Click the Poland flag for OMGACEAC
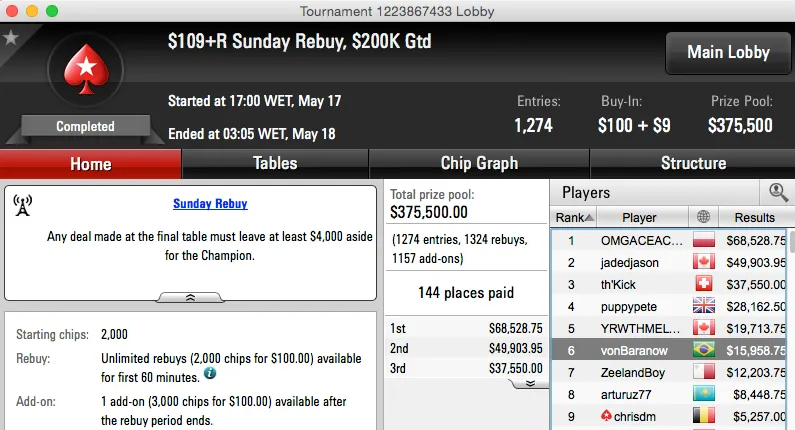Viewport: 795px width, 430px height. tap(704, 240)
